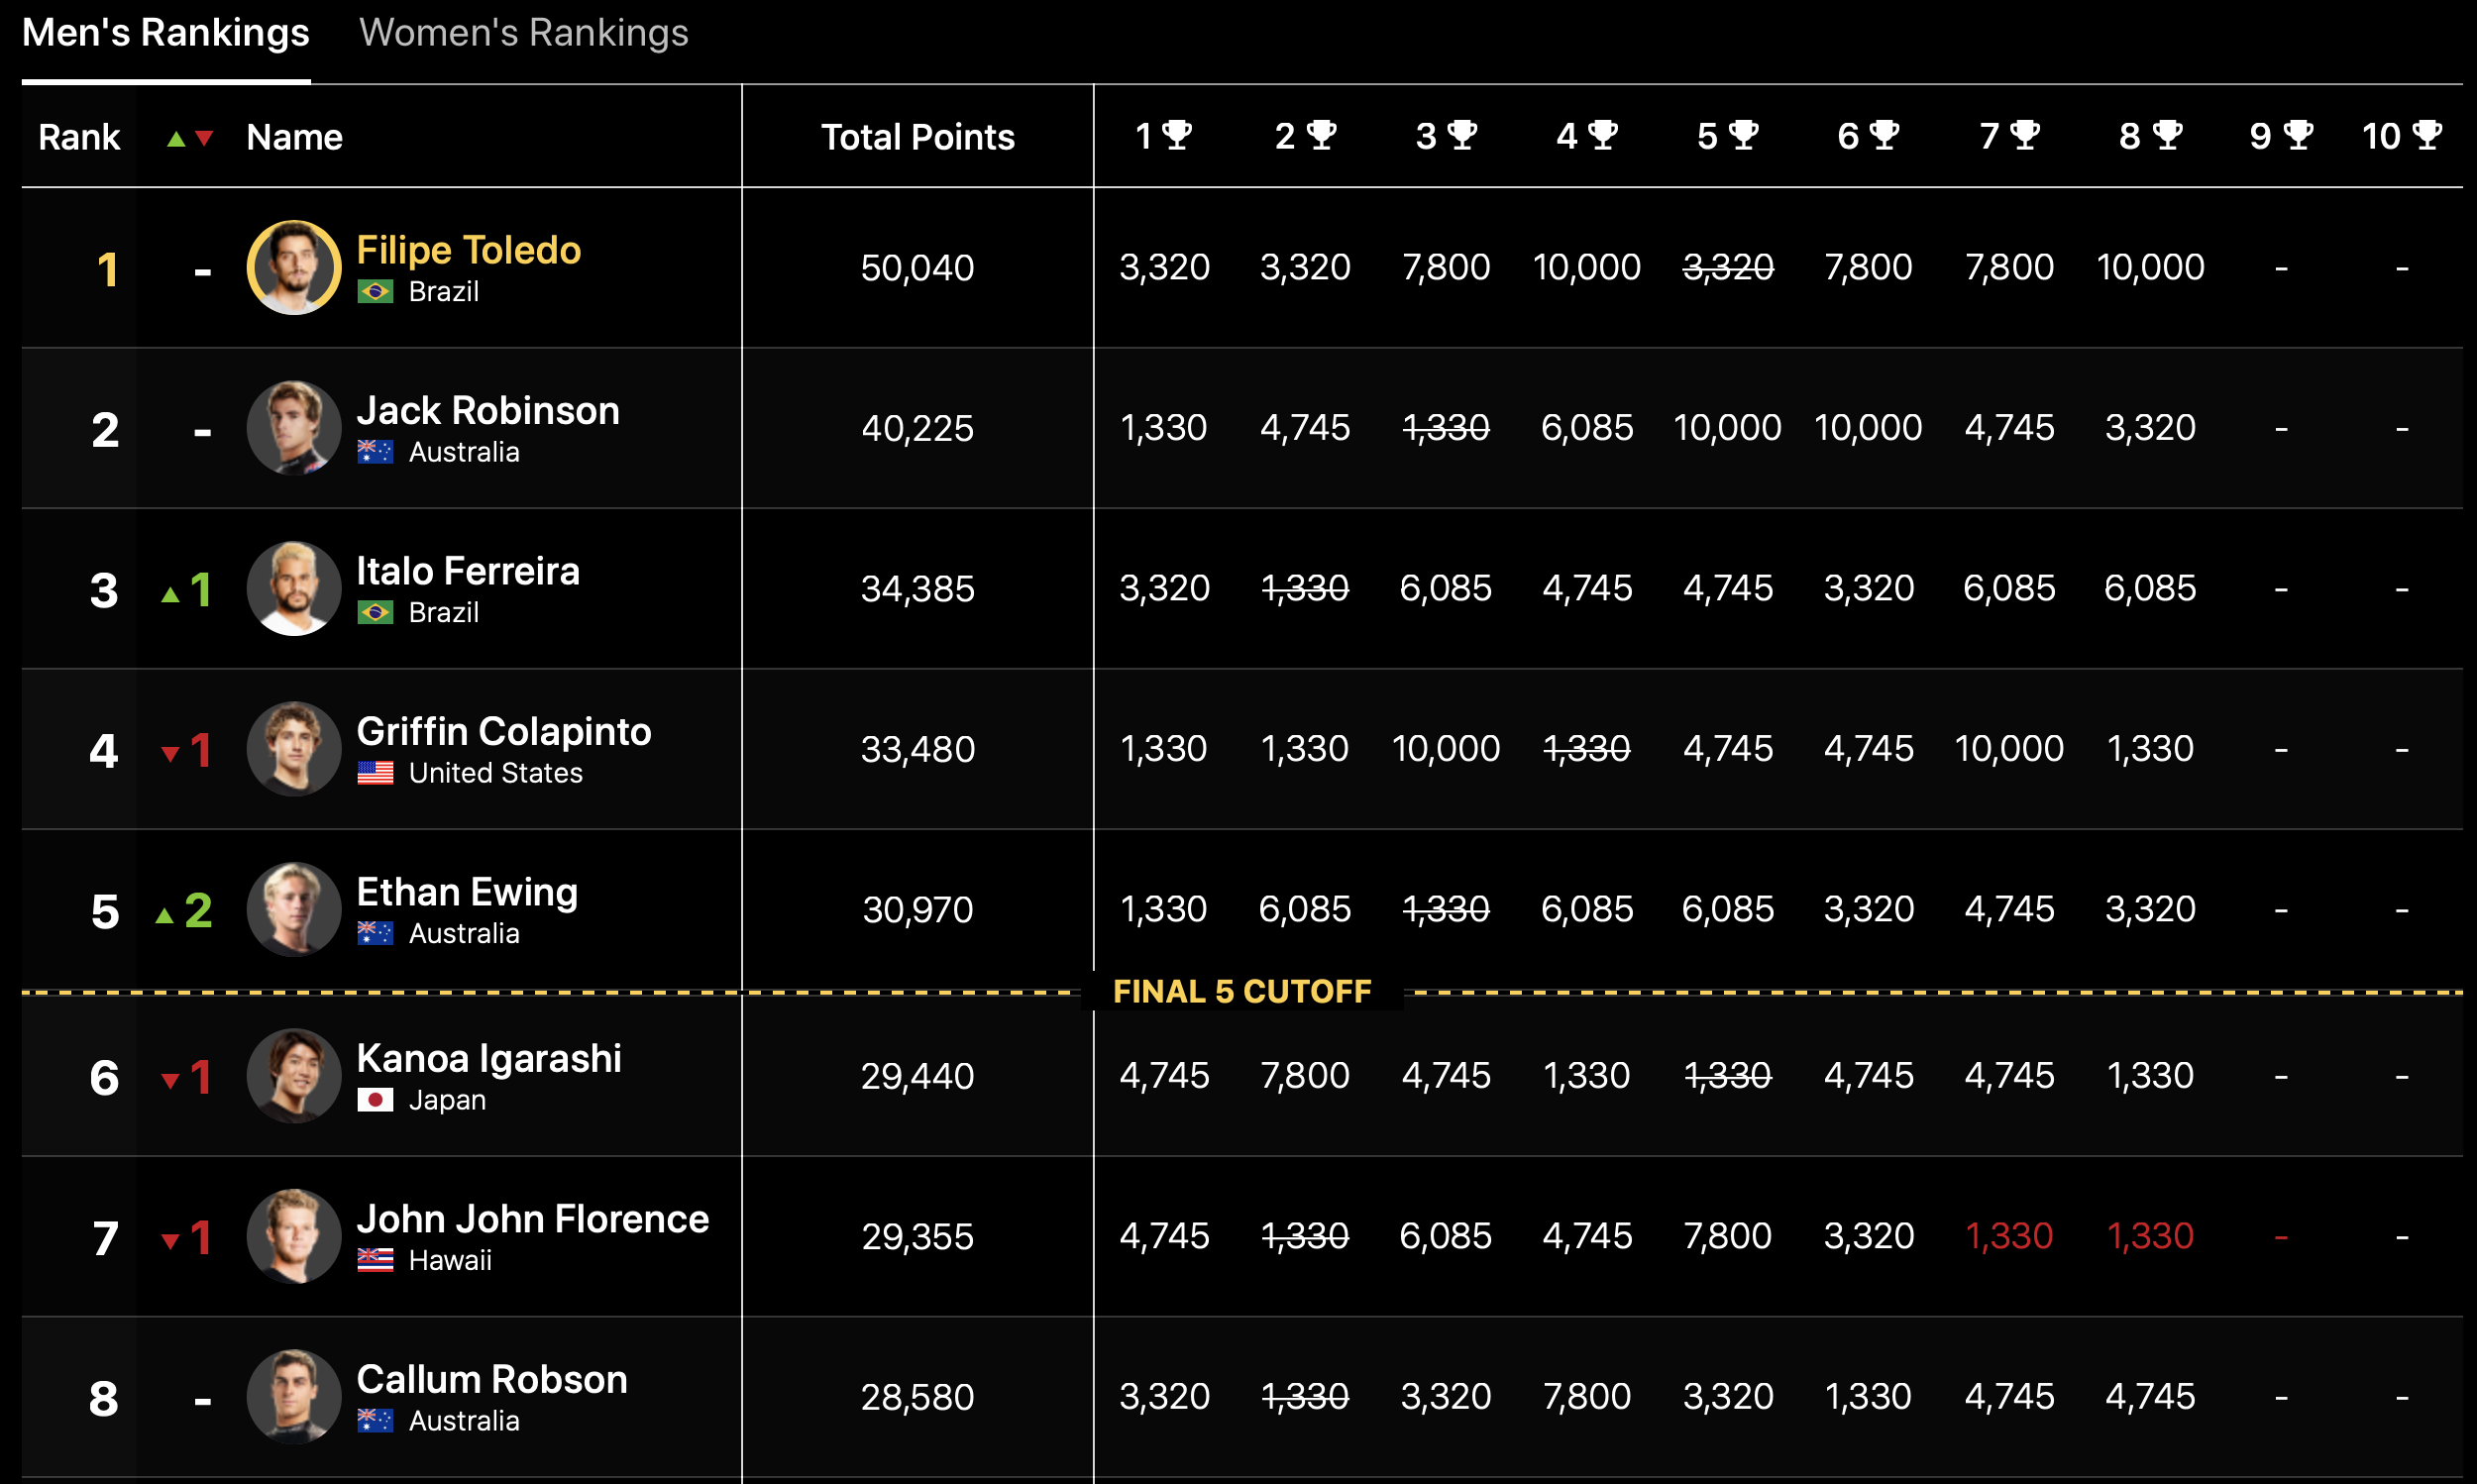Image resolution: width=2477 pixels, height=1484 pixels.
Task: Click the Final 5 Cutoff label
Action: coord(1242,991)
